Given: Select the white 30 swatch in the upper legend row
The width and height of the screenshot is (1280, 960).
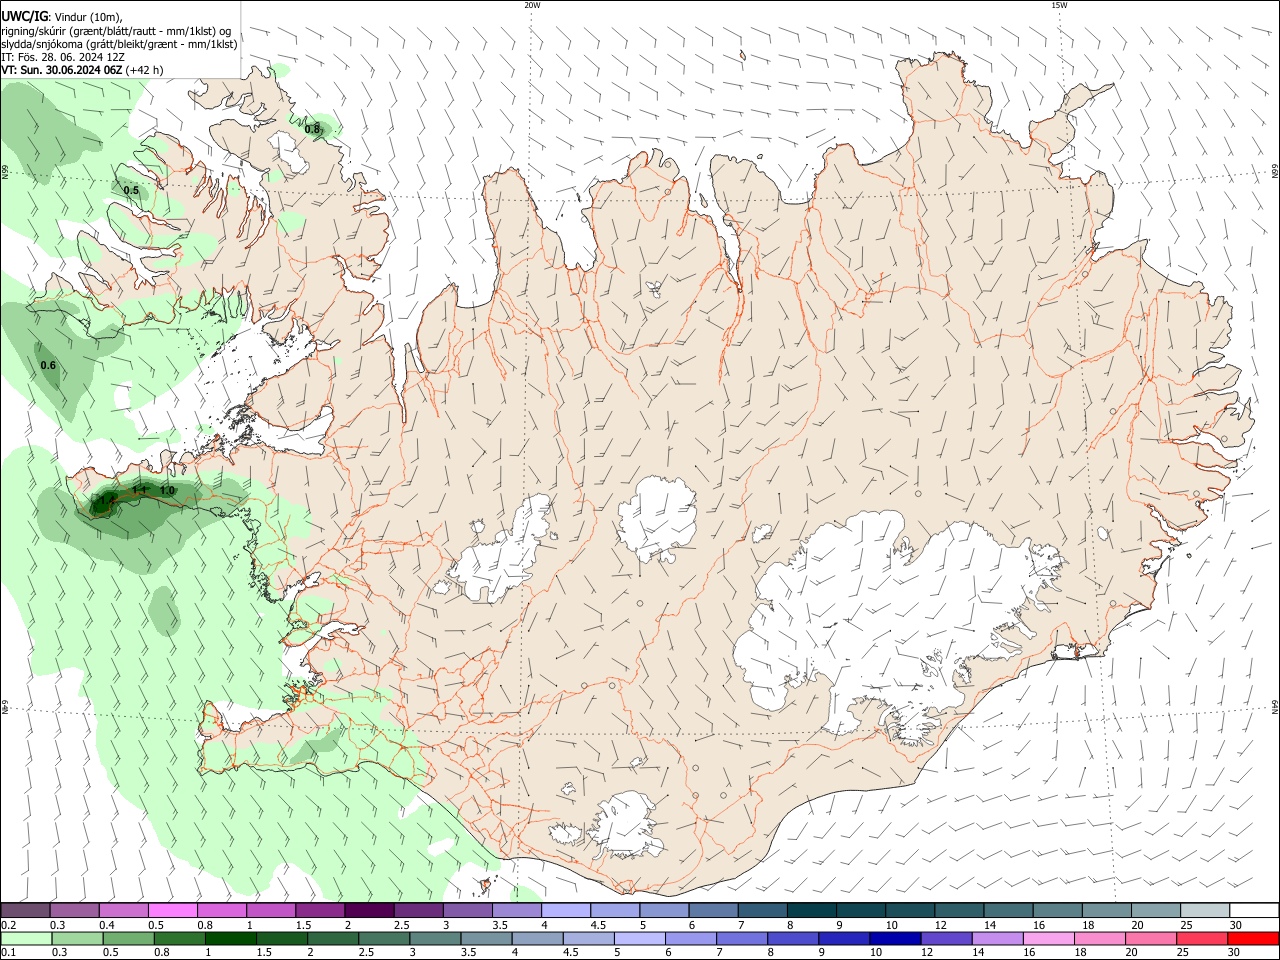Looking at the screenshot, I should [1254, 911].
